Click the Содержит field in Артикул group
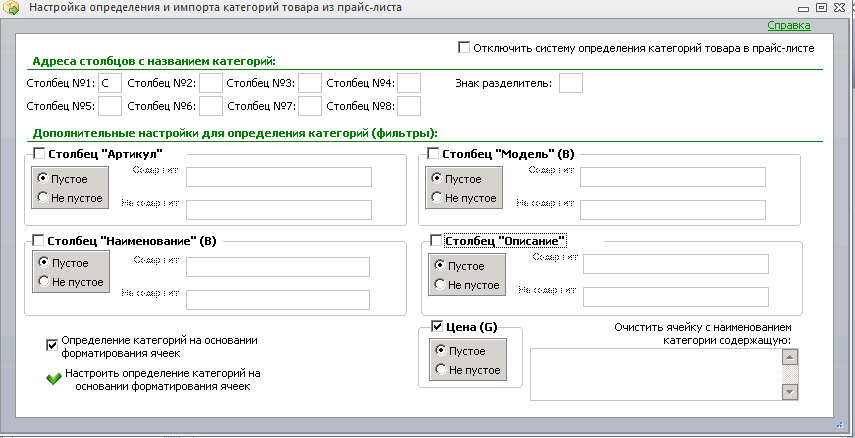 (x=279, y=177)
